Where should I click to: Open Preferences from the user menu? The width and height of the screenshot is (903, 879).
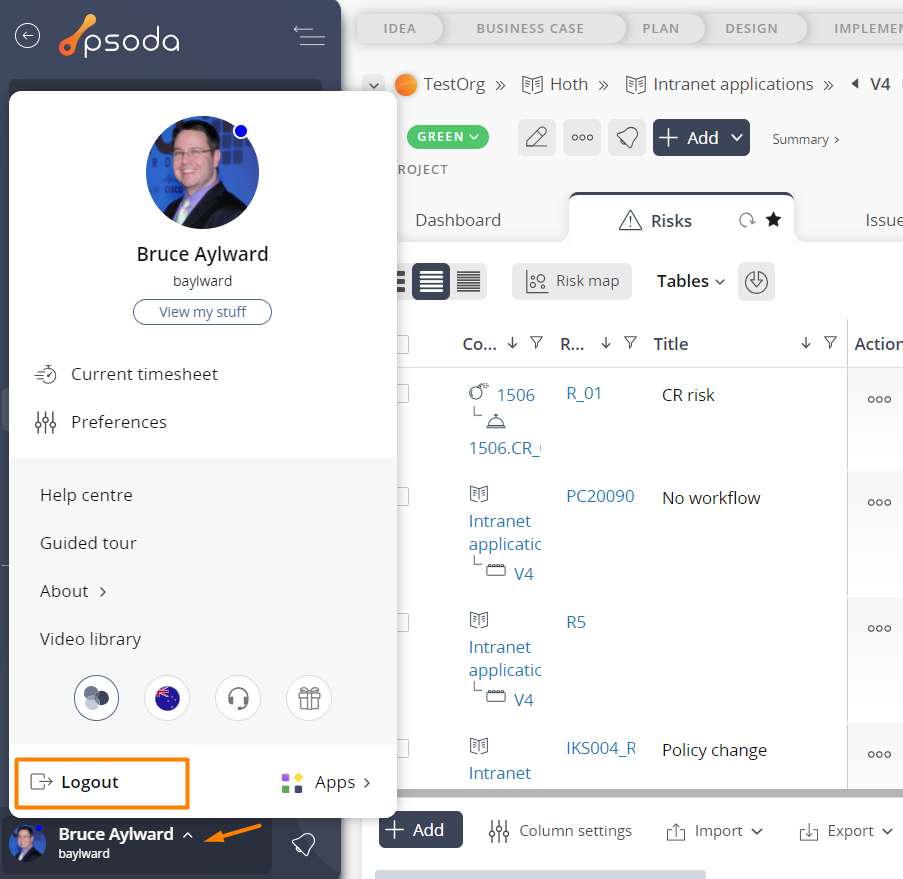click(x=118, y=422)
